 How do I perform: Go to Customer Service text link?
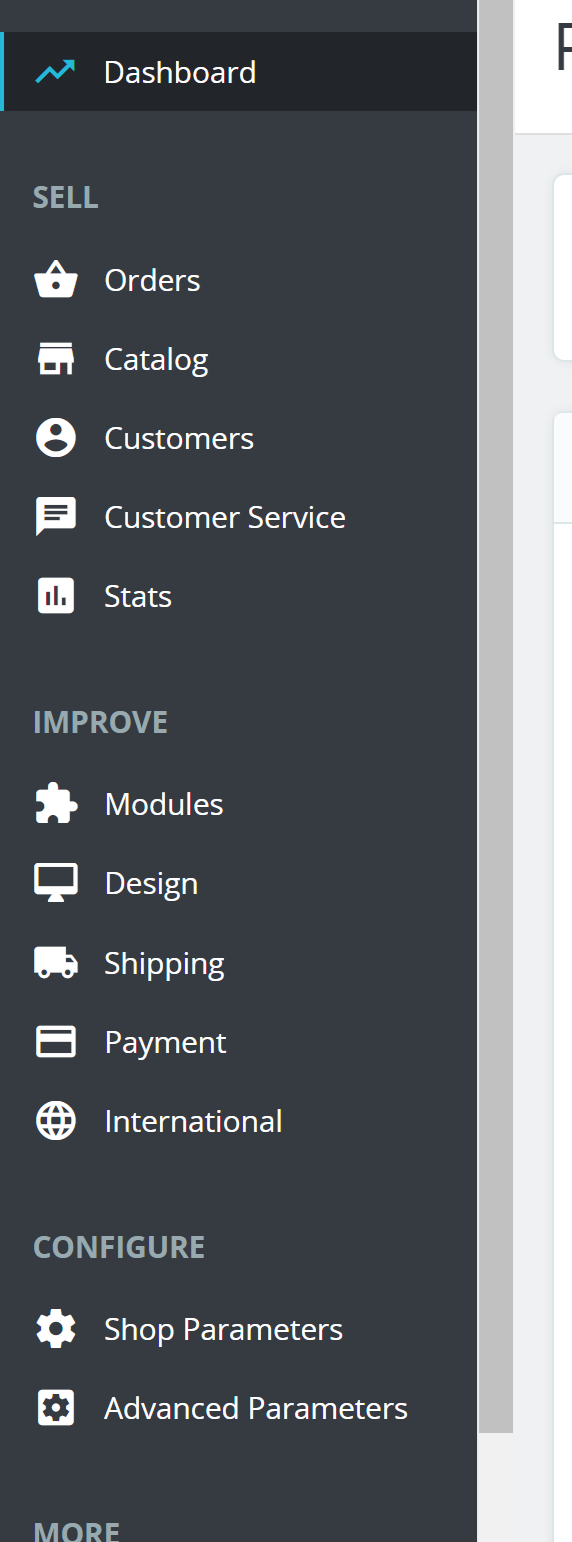click(225, 517)
